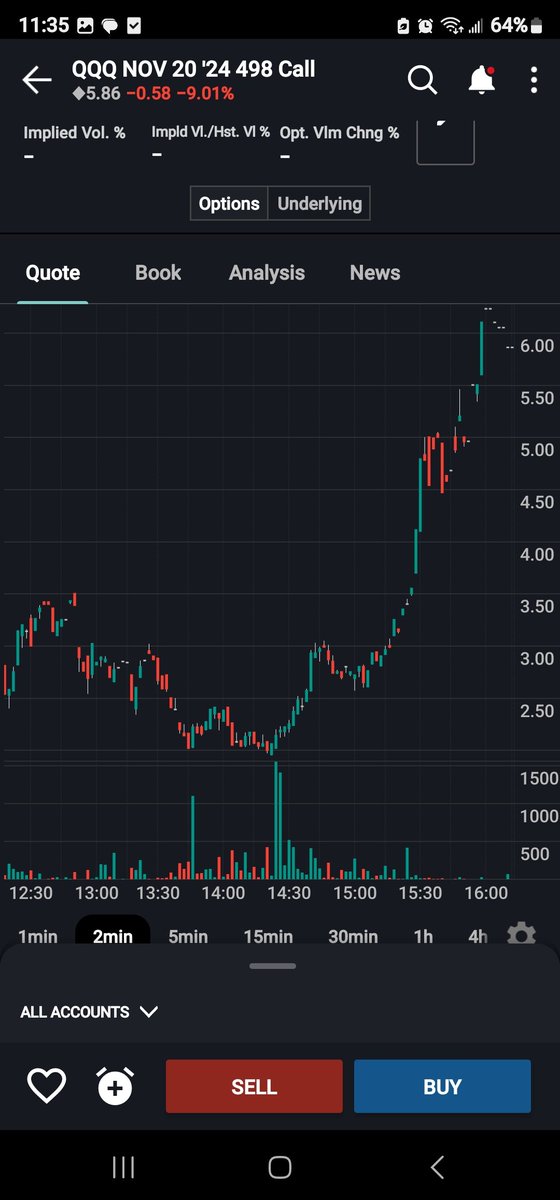The image size is (560, 1200).
Task: Tap the 16:00 time axis label
Action: coord(487,893)
